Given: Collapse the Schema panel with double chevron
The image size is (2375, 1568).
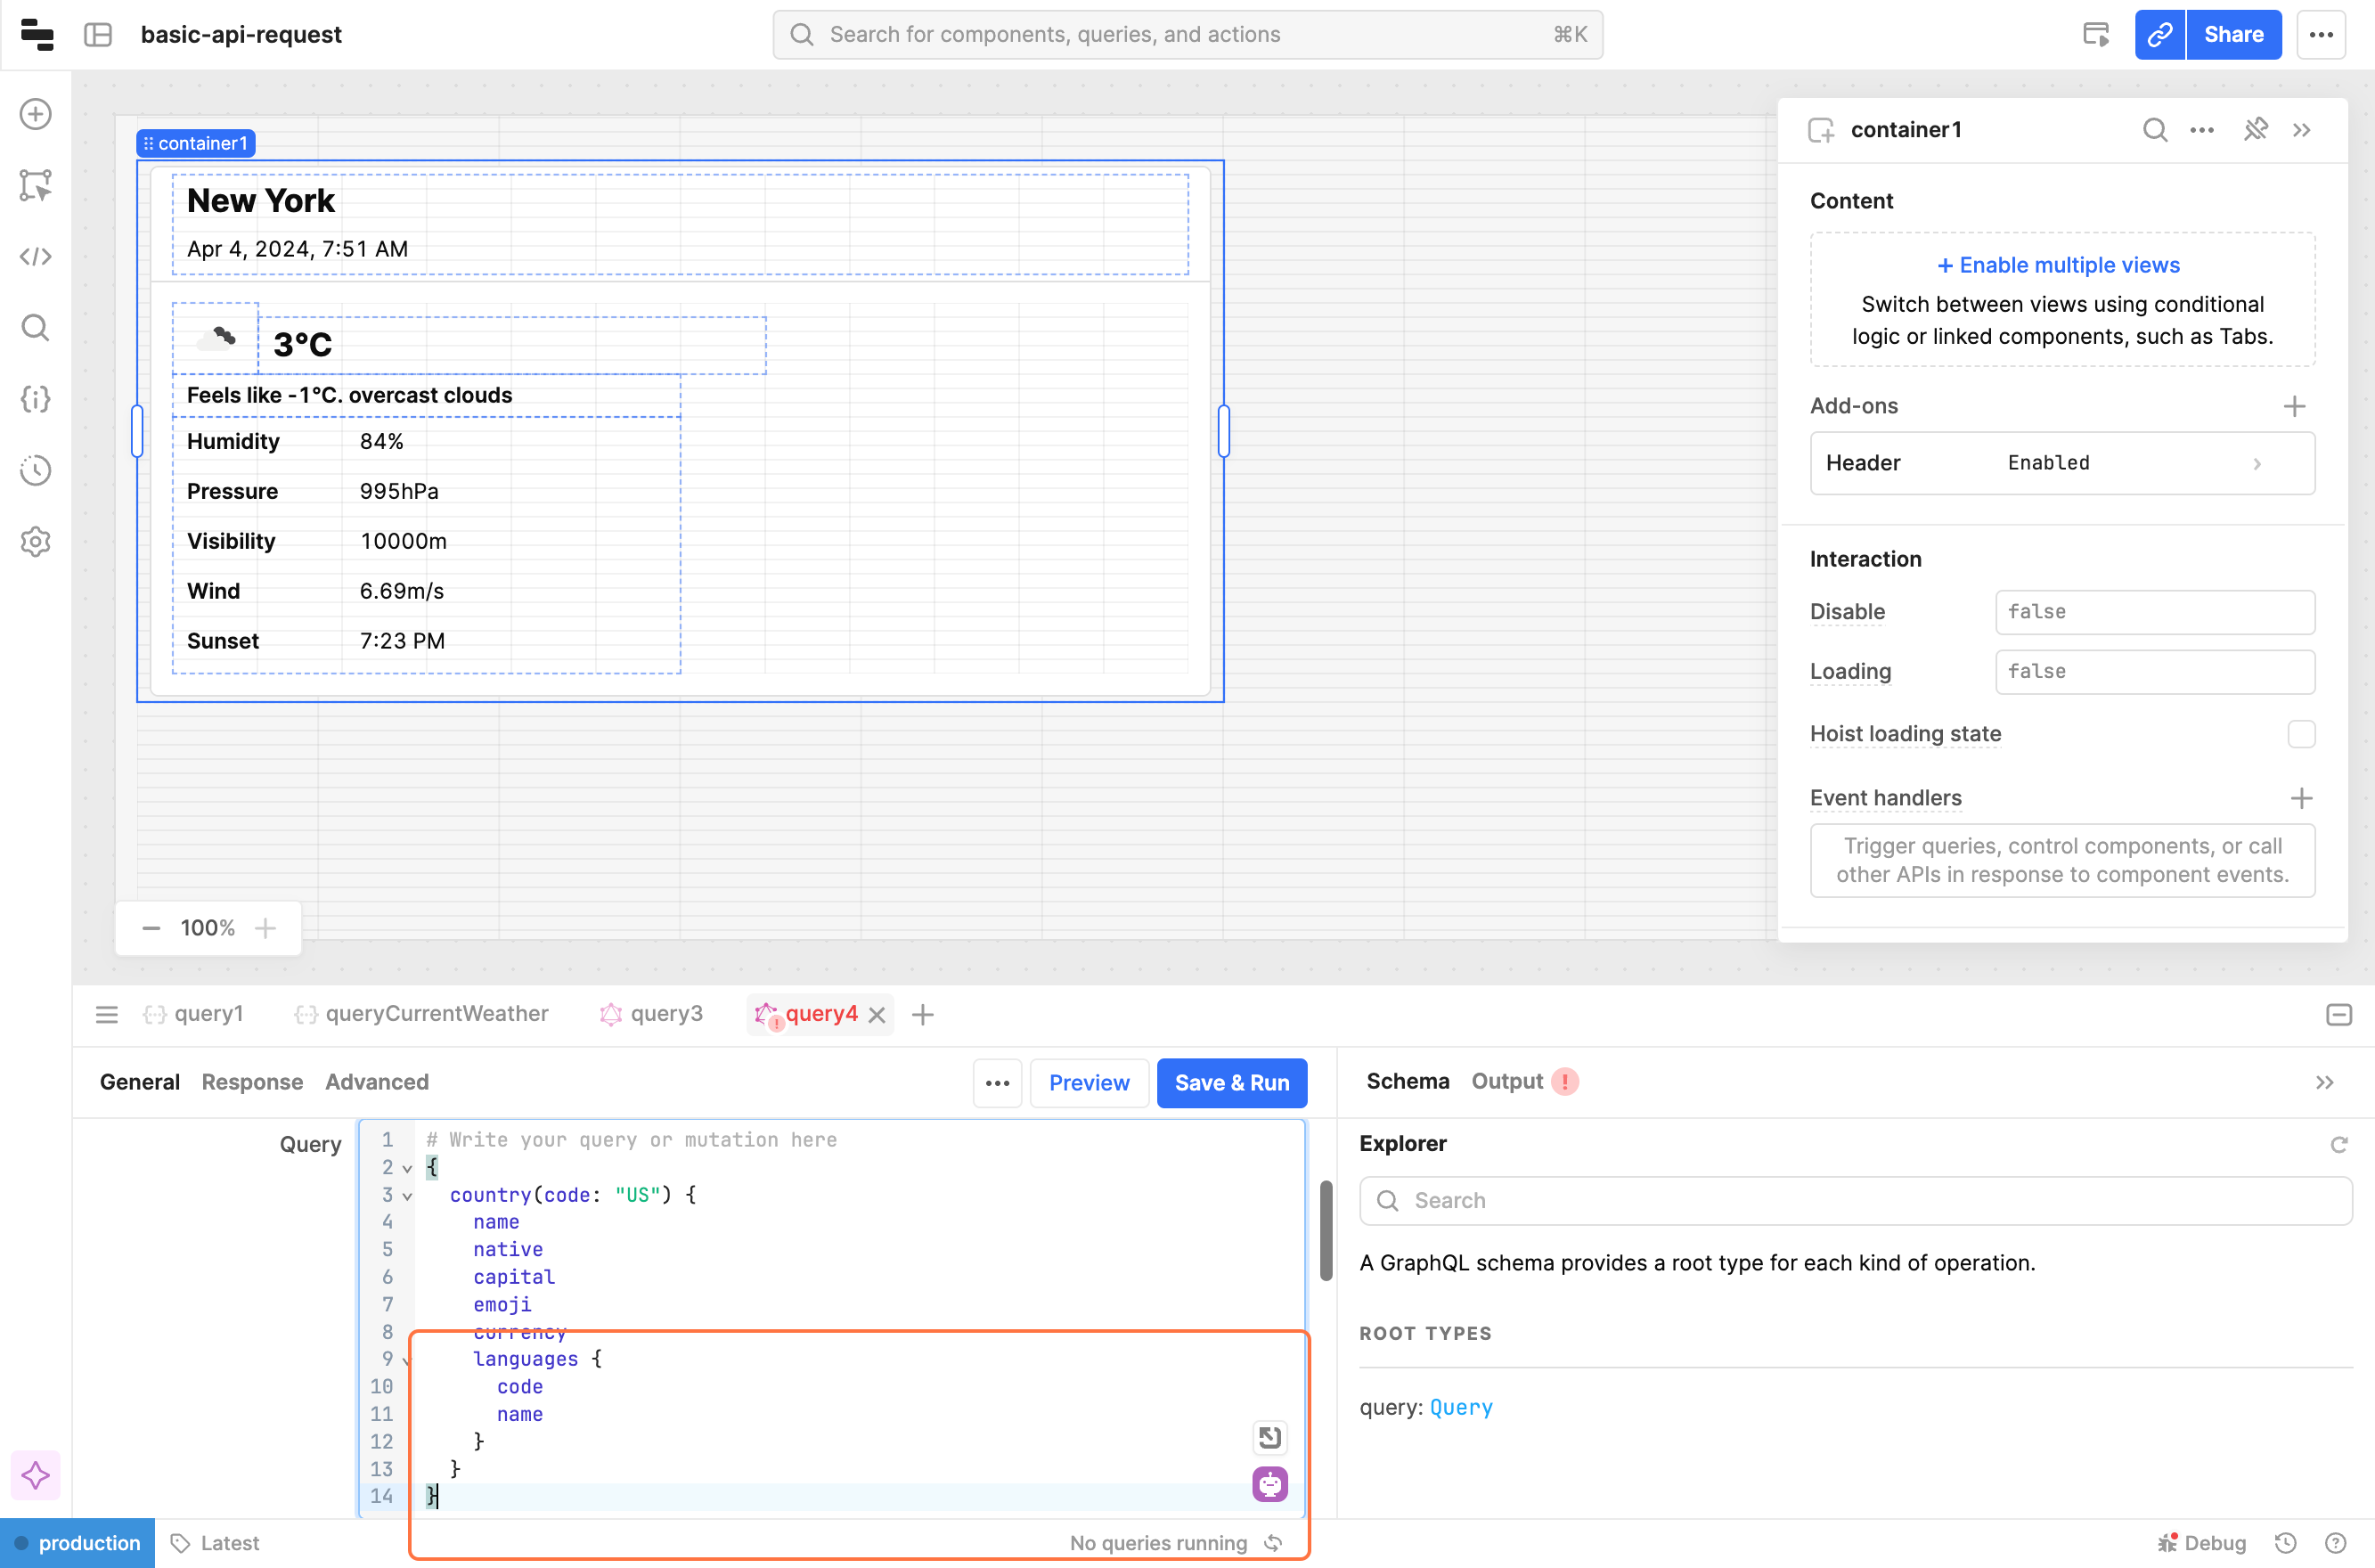Looking at the screenshot, I should tap(2324, 1083).
